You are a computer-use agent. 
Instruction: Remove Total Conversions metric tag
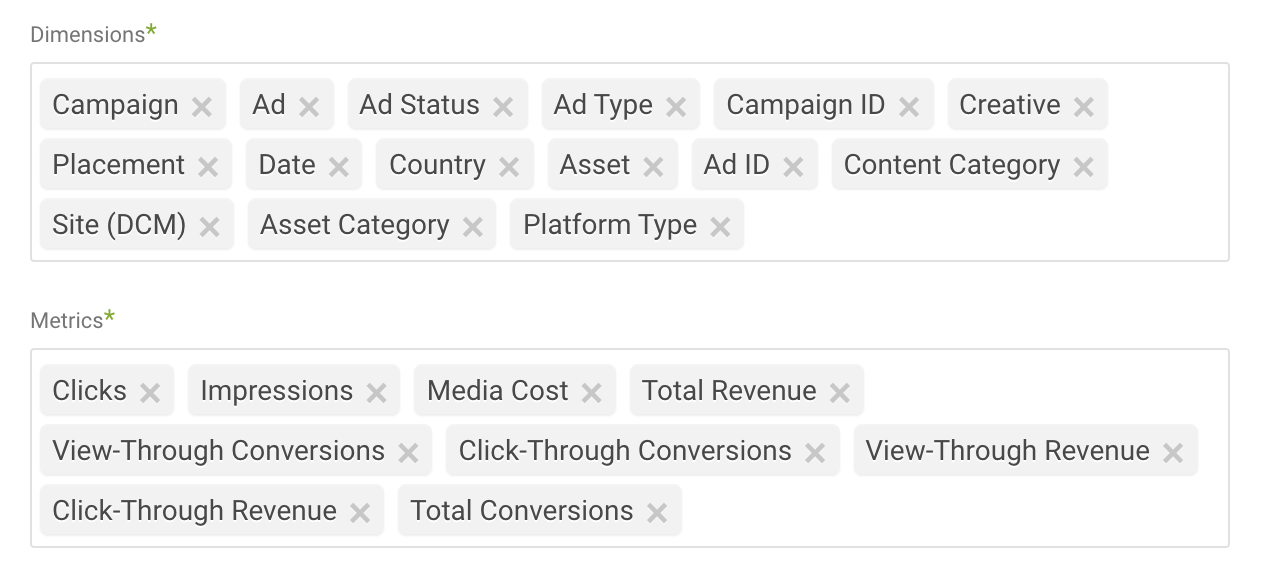(657, 513)
